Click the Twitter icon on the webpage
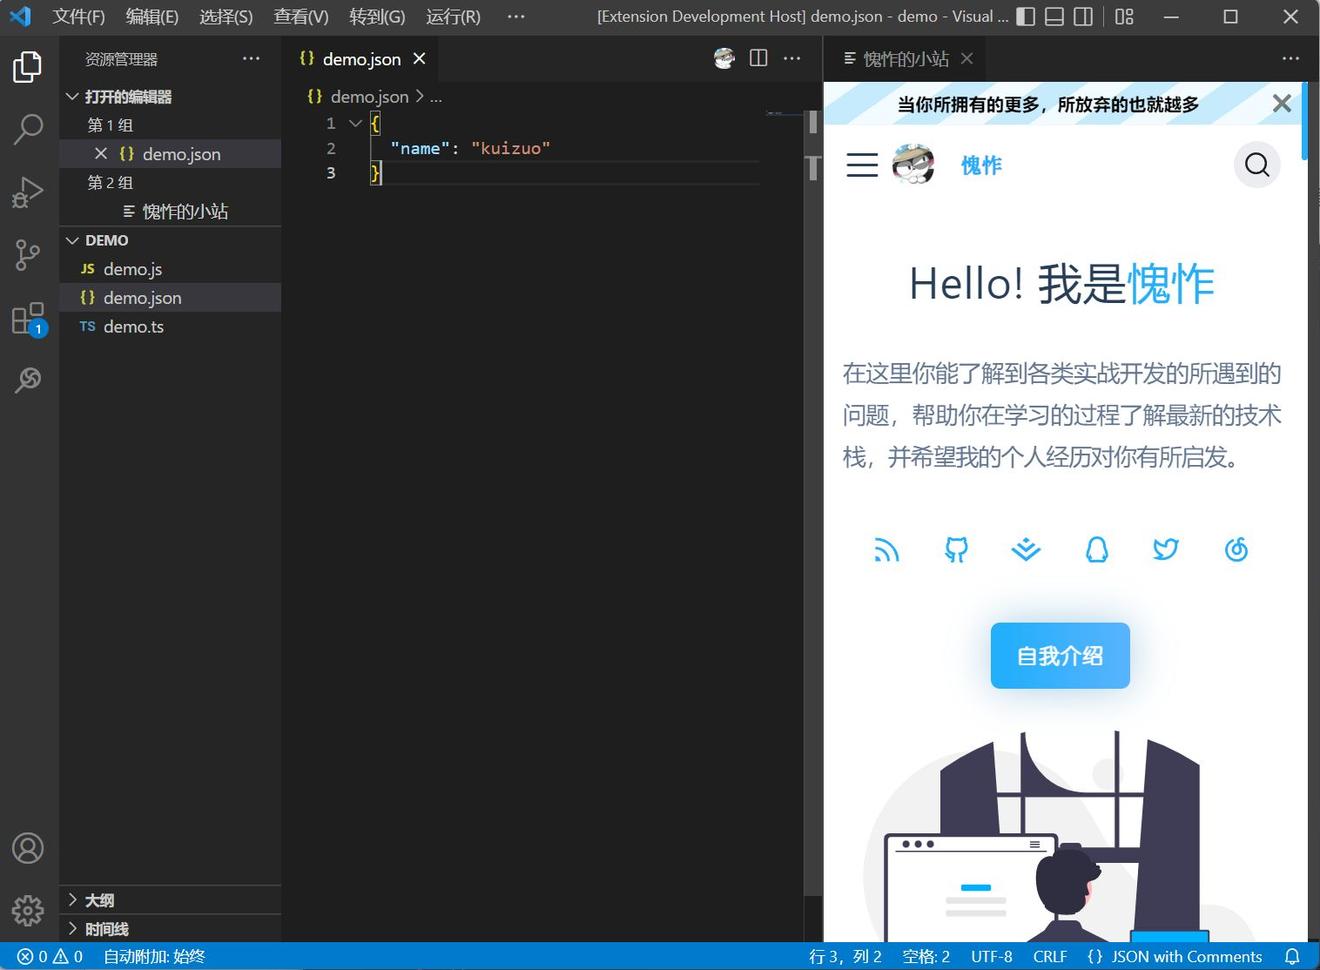This screenshot has height=970, width=1320. (x=1166, y=549)
